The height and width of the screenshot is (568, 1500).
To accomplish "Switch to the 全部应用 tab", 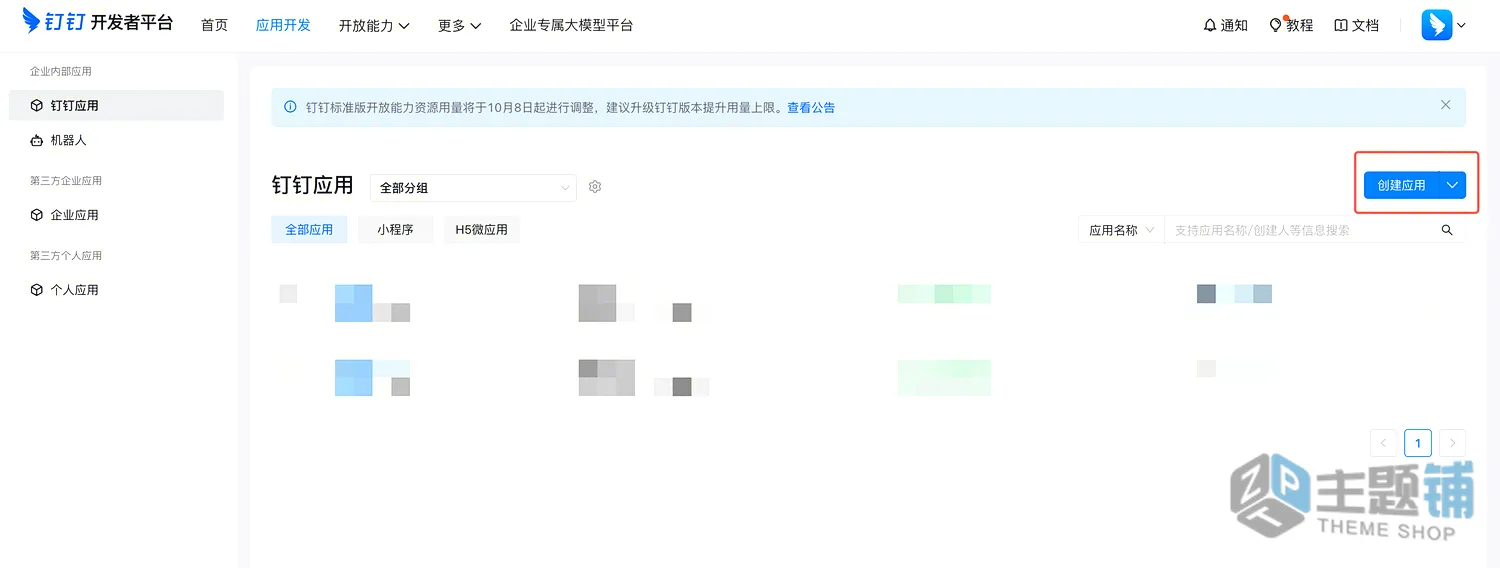I will point(309,229).
